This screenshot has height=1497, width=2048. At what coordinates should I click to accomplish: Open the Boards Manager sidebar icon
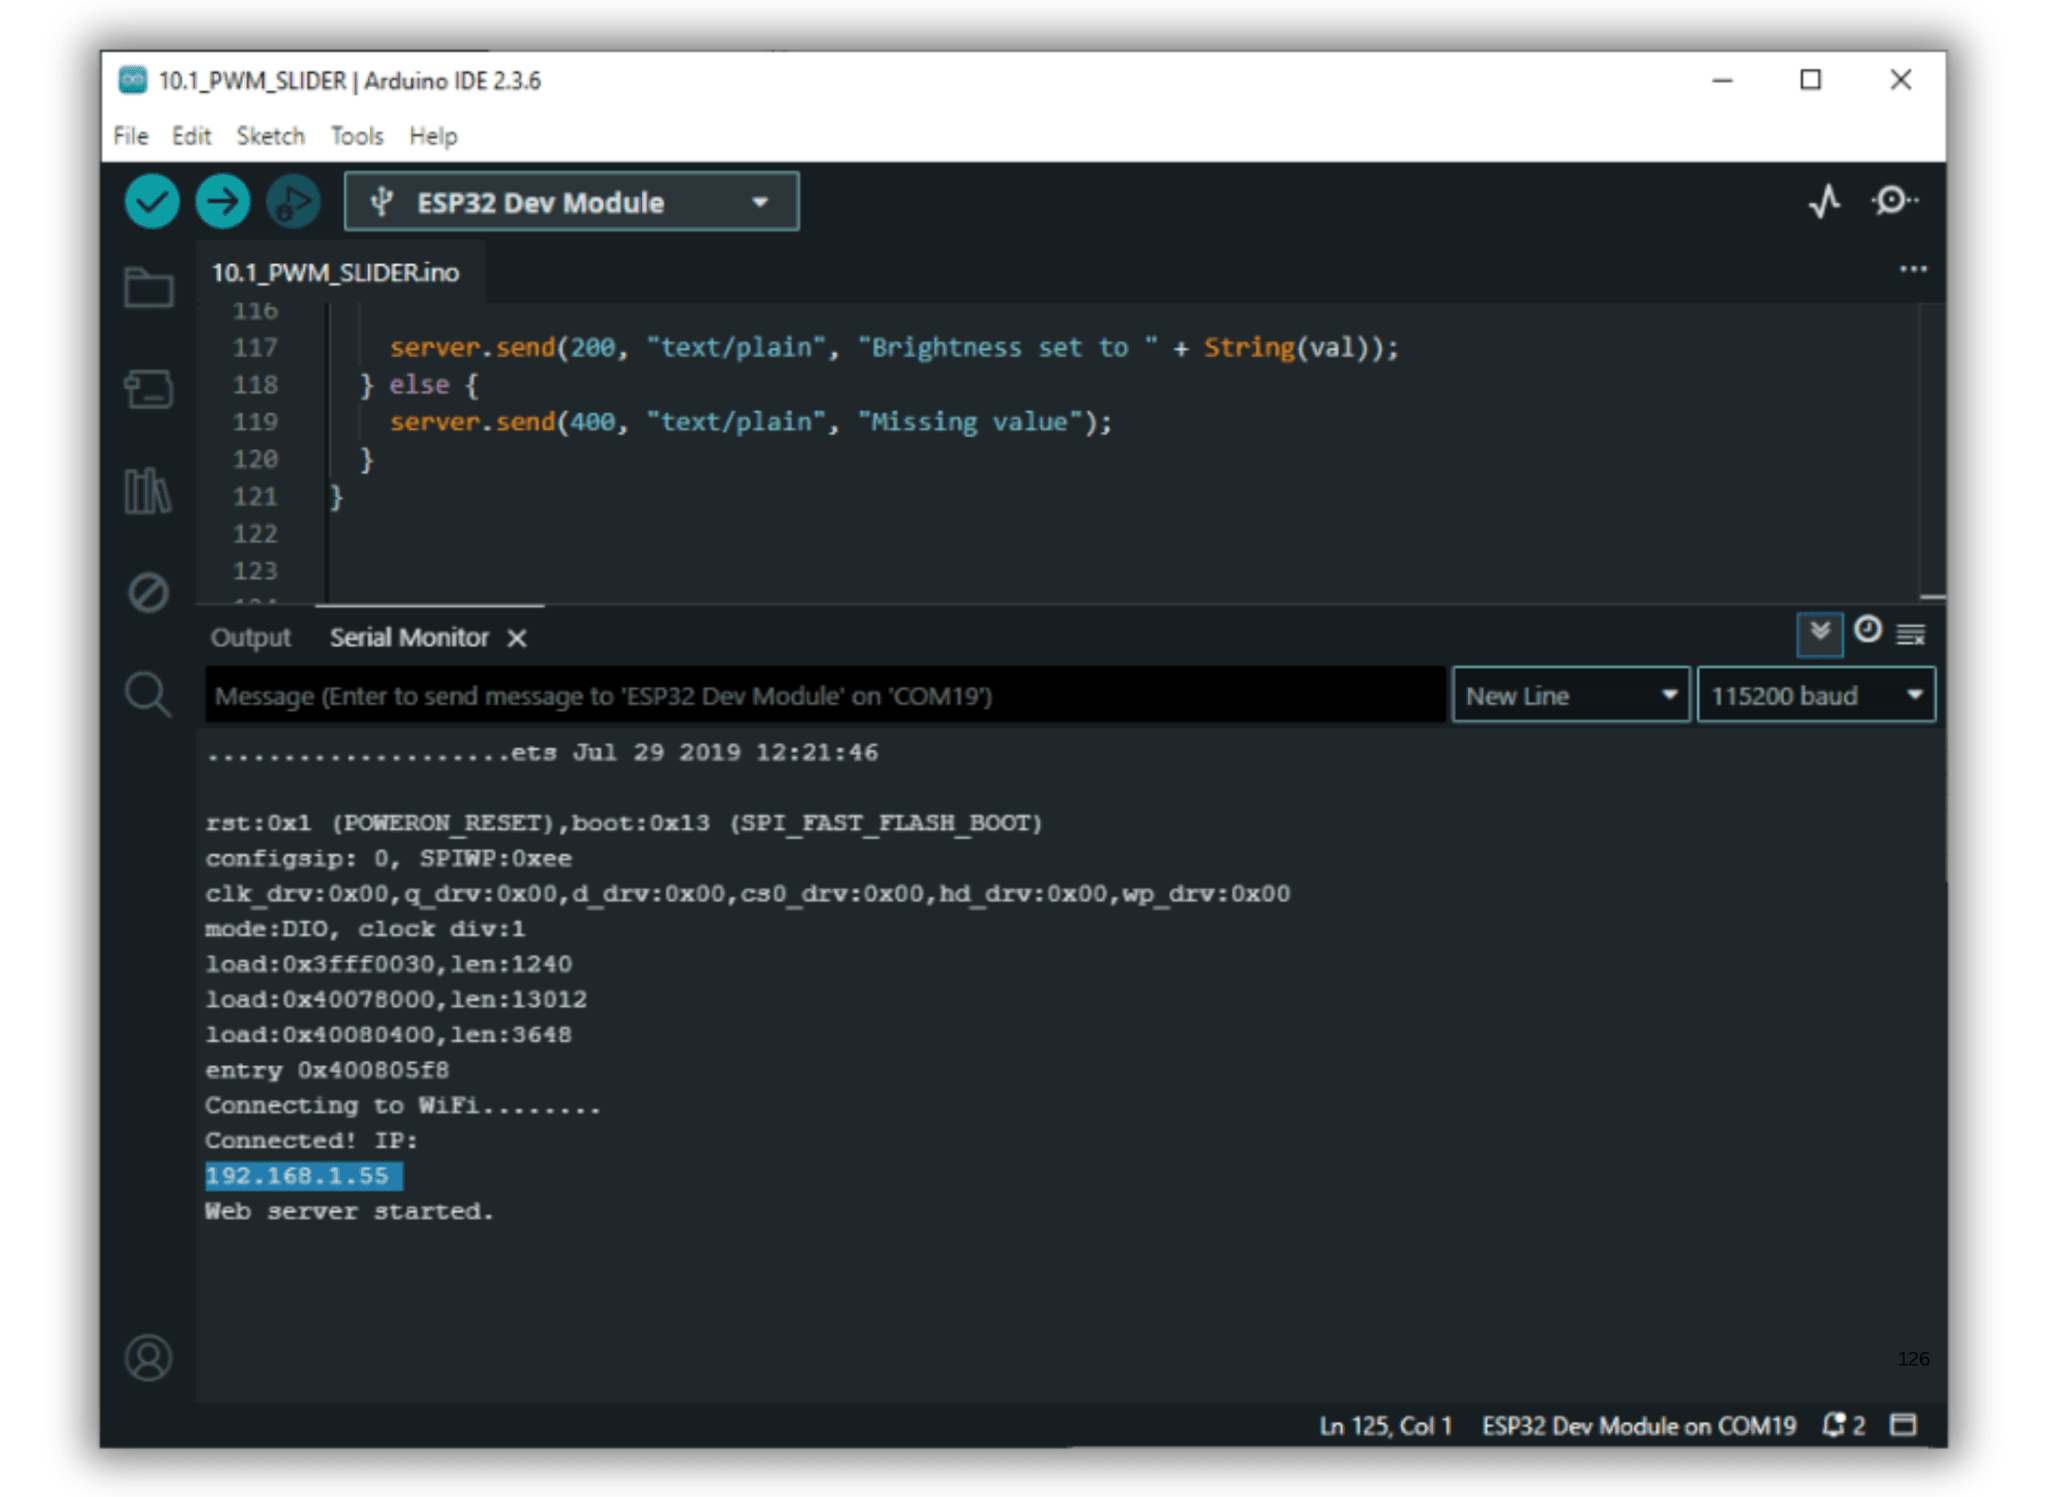tap(148, 390)
